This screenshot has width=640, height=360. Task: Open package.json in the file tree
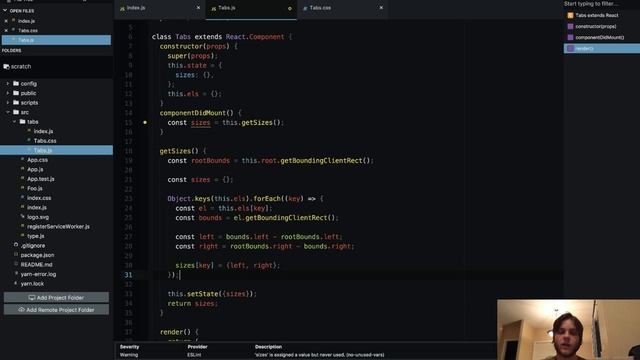pyautogui.click(x=37, y=255)
